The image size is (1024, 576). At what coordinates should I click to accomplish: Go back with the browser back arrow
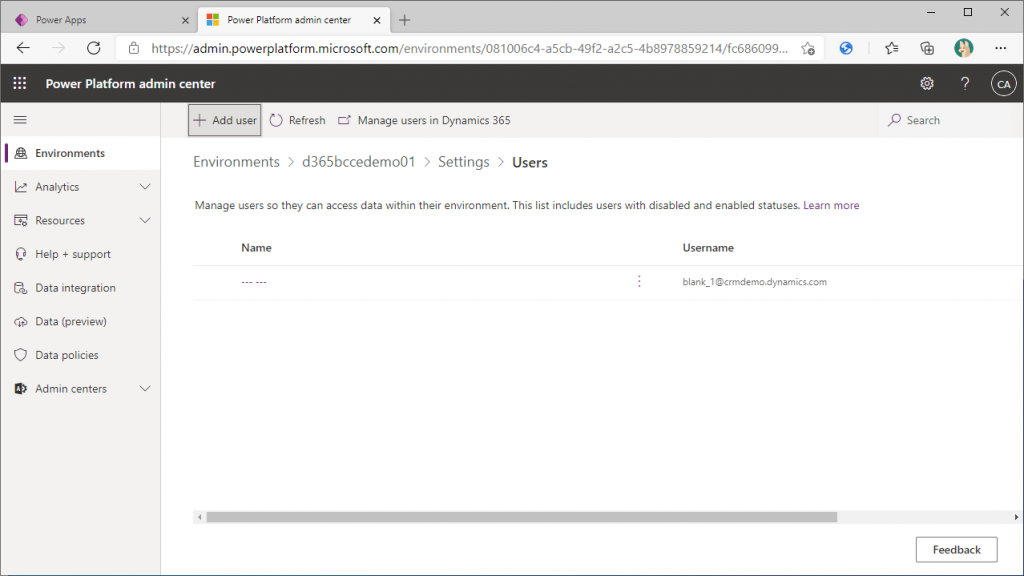pyautogui.click(x=24, y=48)
